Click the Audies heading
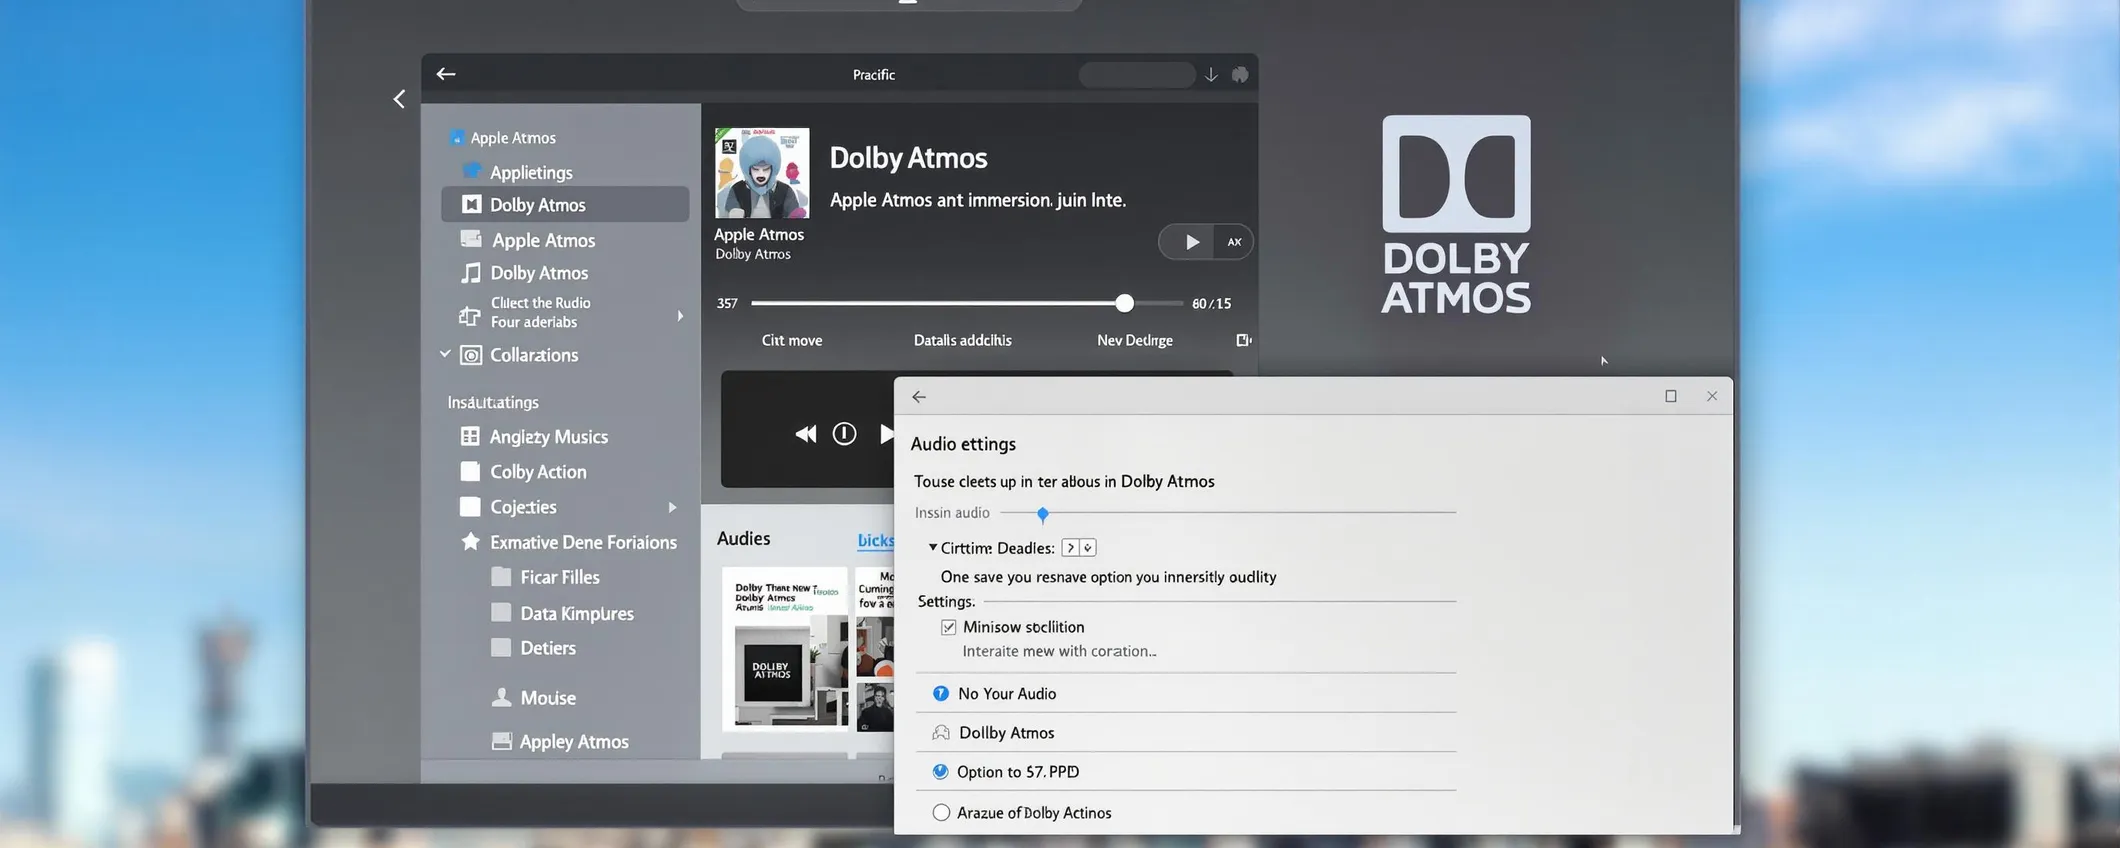This screenshot has height=848, width=2120. tap(743, 538)
